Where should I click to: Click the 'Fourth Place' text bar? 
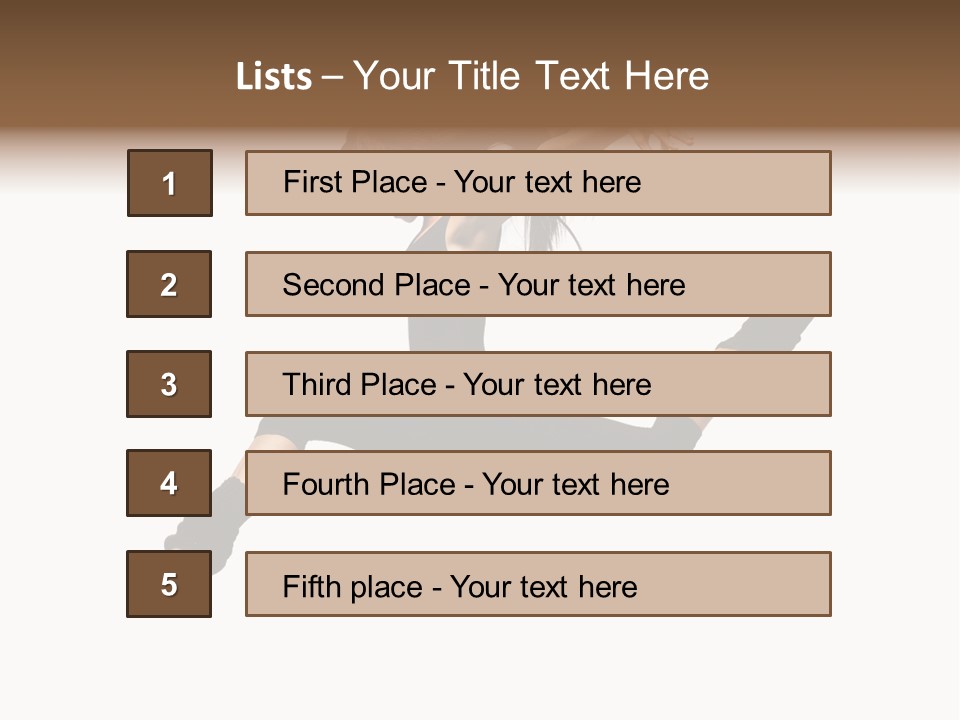tap(538, 483)
